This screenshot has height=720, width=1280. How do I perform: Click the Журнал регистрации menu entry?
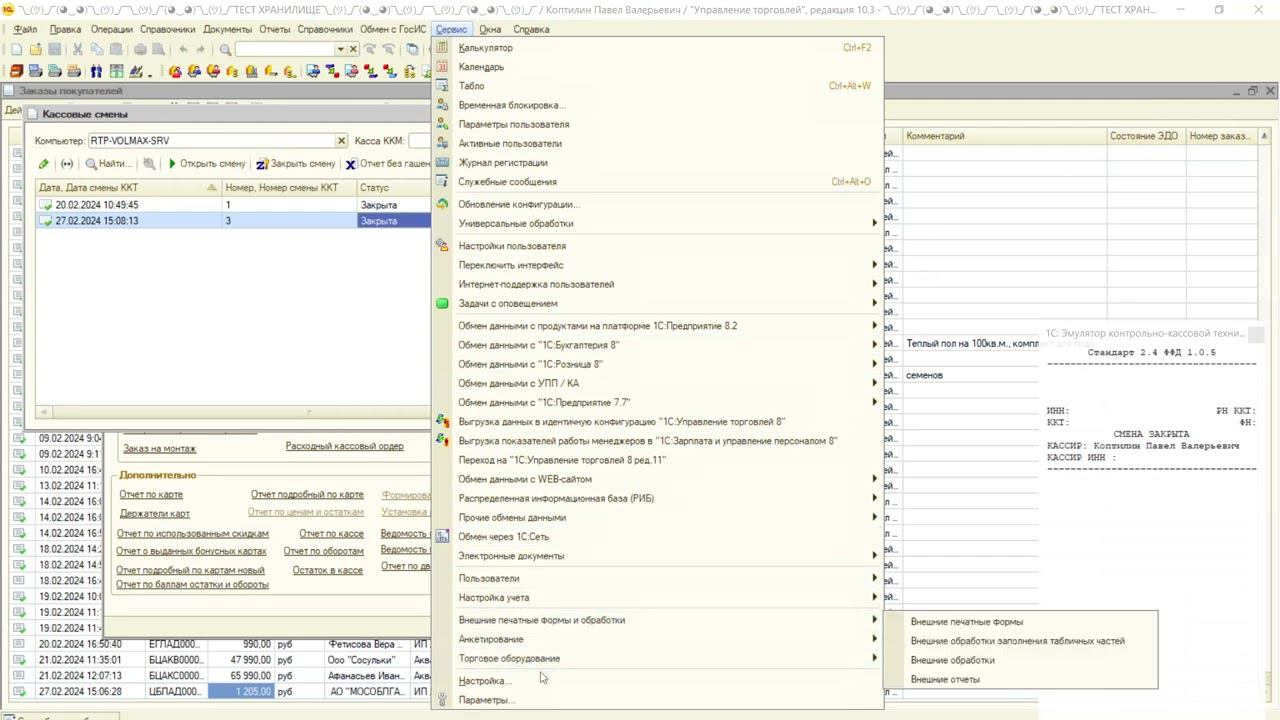click(502, 163)
